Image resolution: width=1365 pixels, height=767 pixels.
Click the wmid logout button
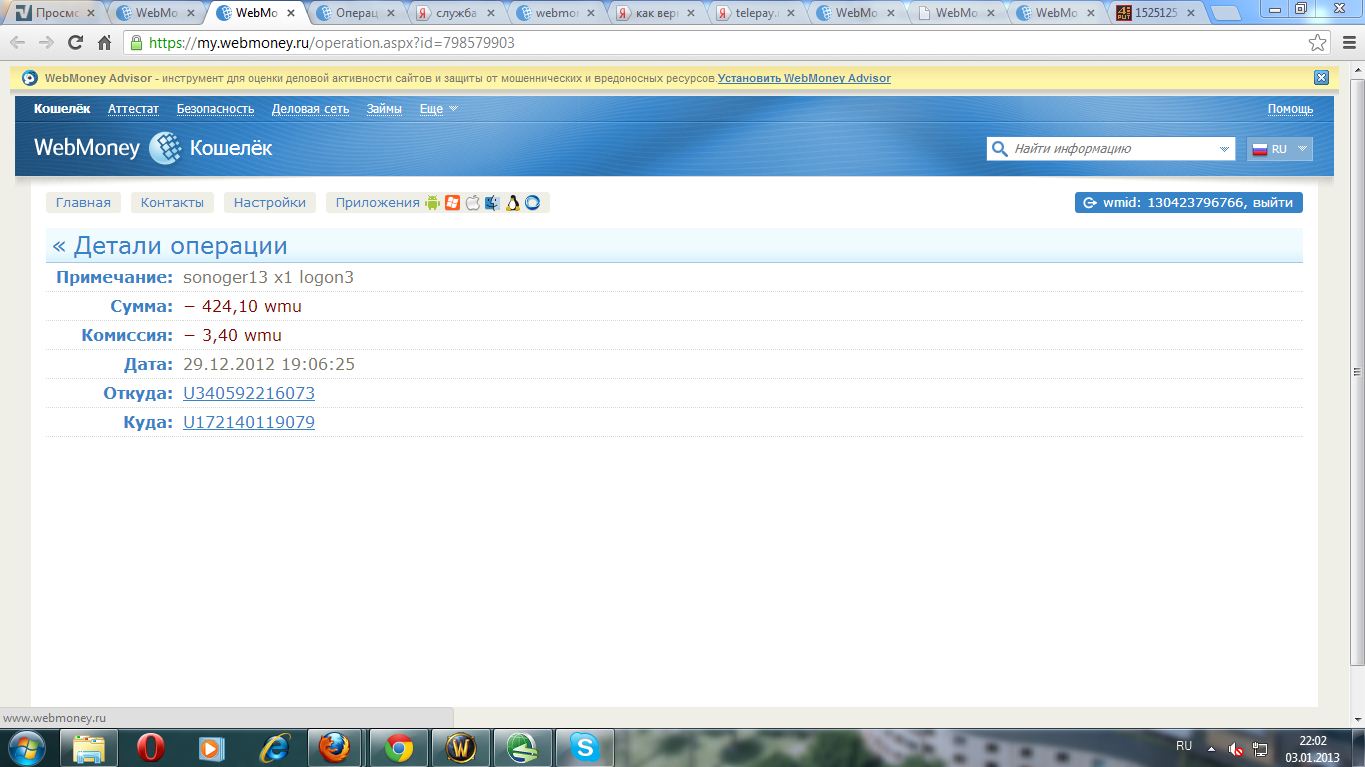1189,203
